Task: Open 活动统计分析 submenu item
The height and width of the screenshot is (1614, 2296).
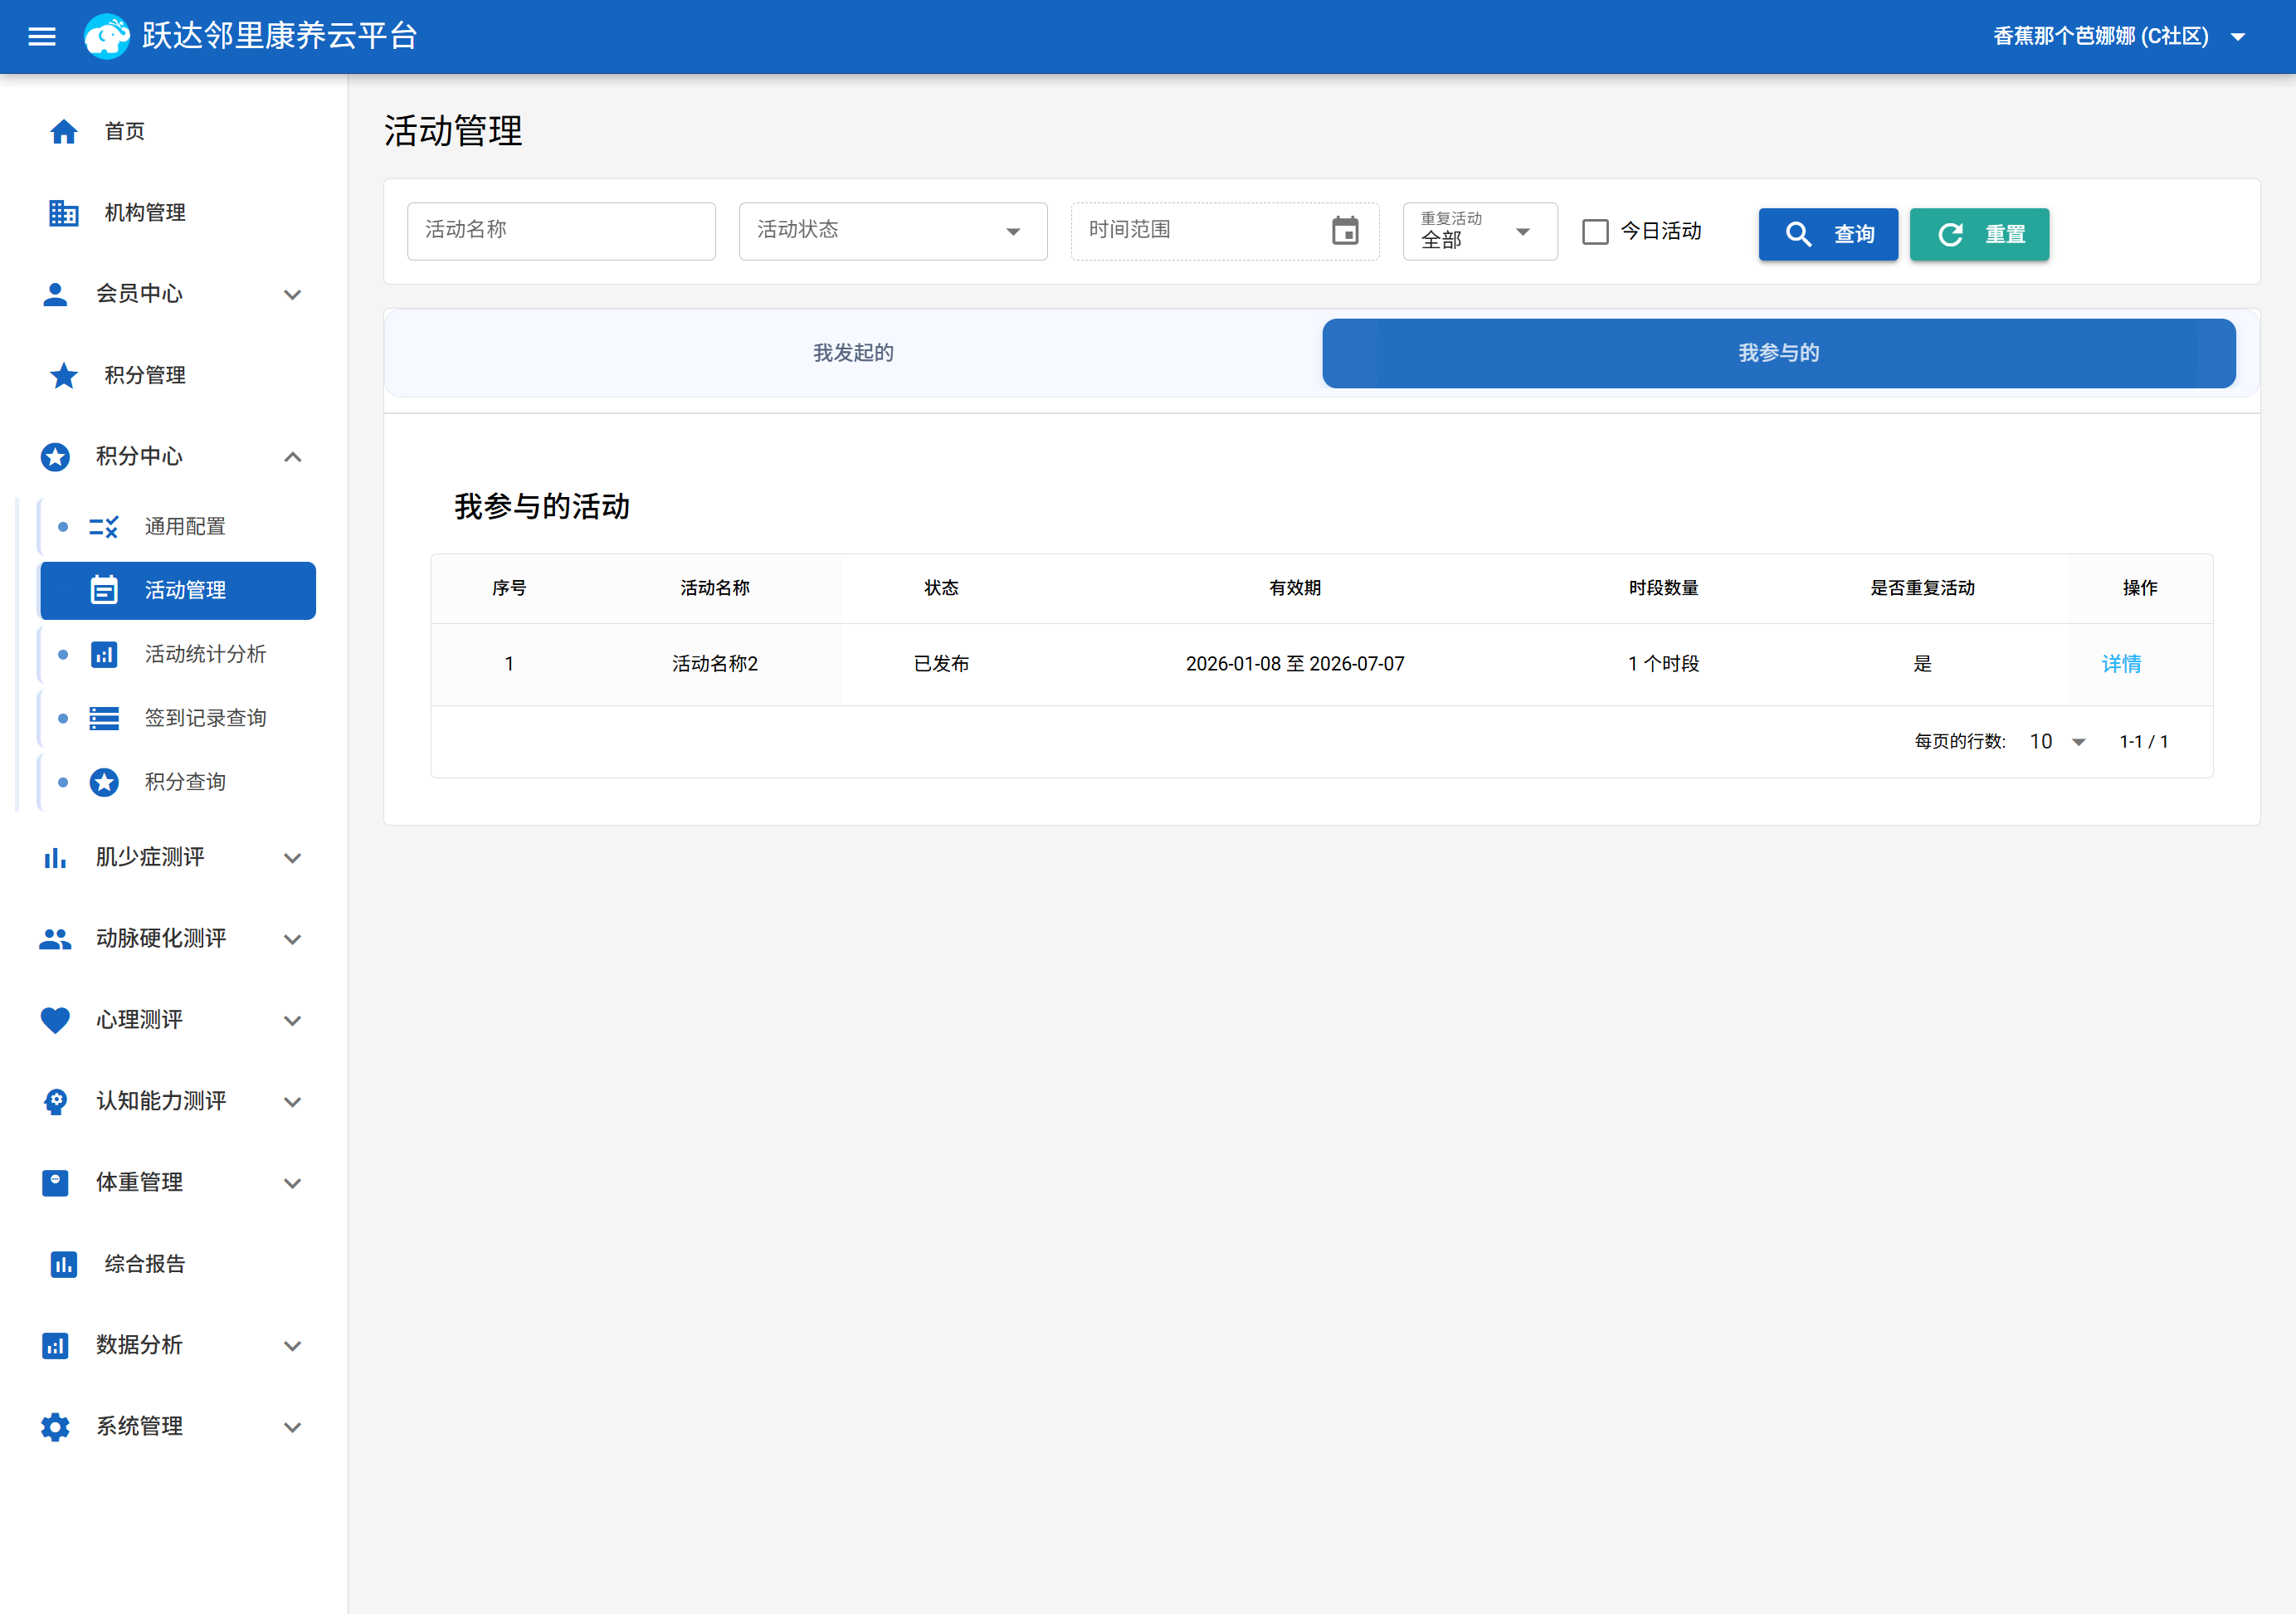Action: tap(177, 654)
